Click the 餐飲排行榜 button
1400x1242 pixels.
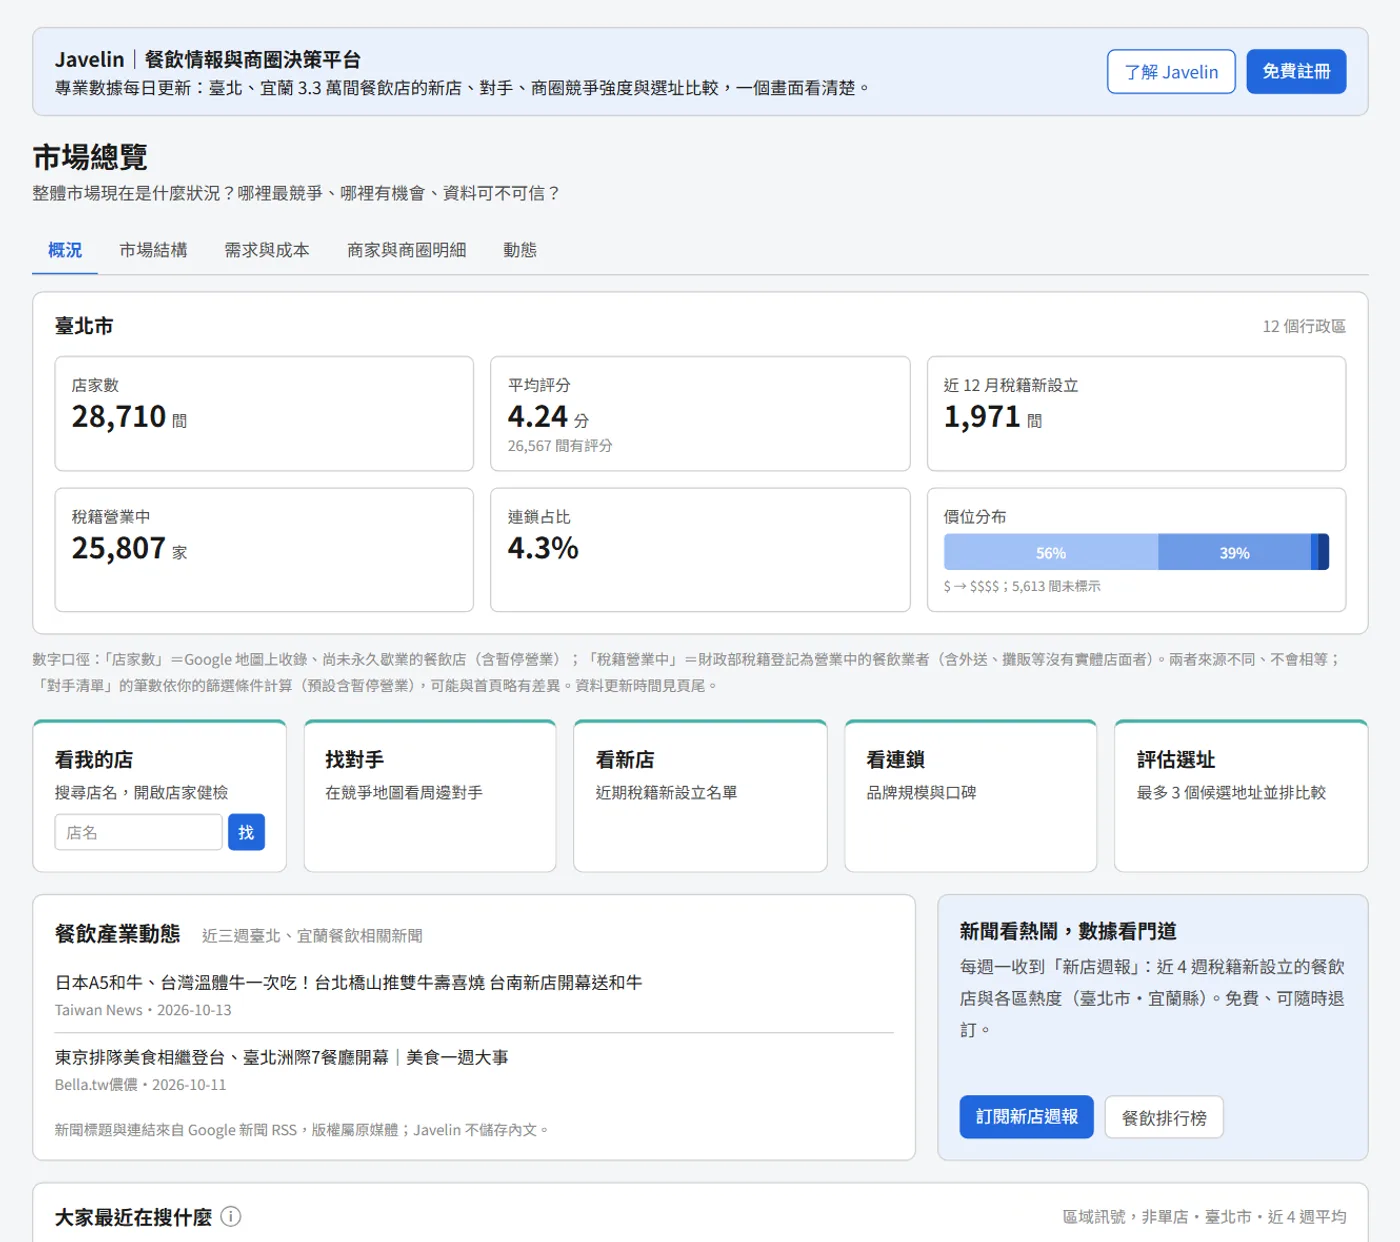[x=1164, y=1117]
